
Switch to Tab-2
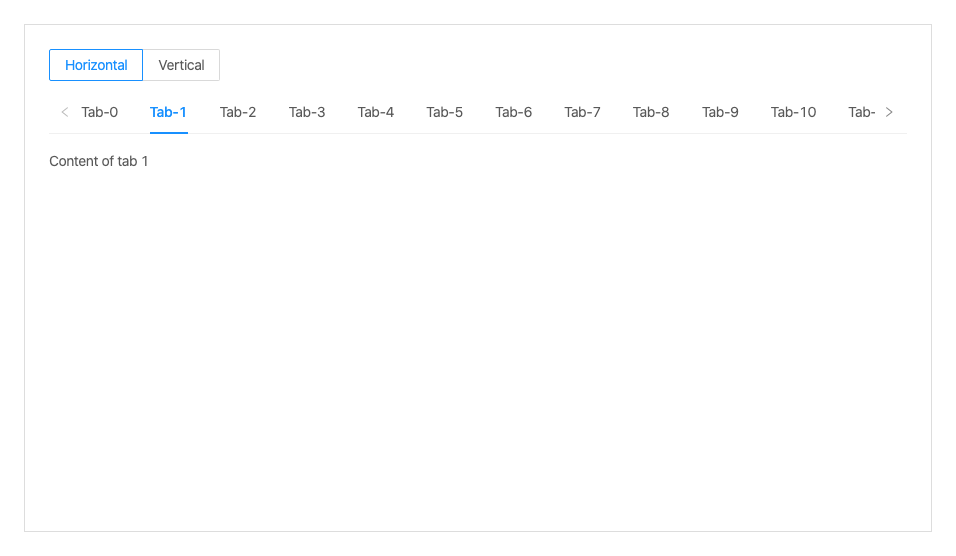click(x=238, y=112)
